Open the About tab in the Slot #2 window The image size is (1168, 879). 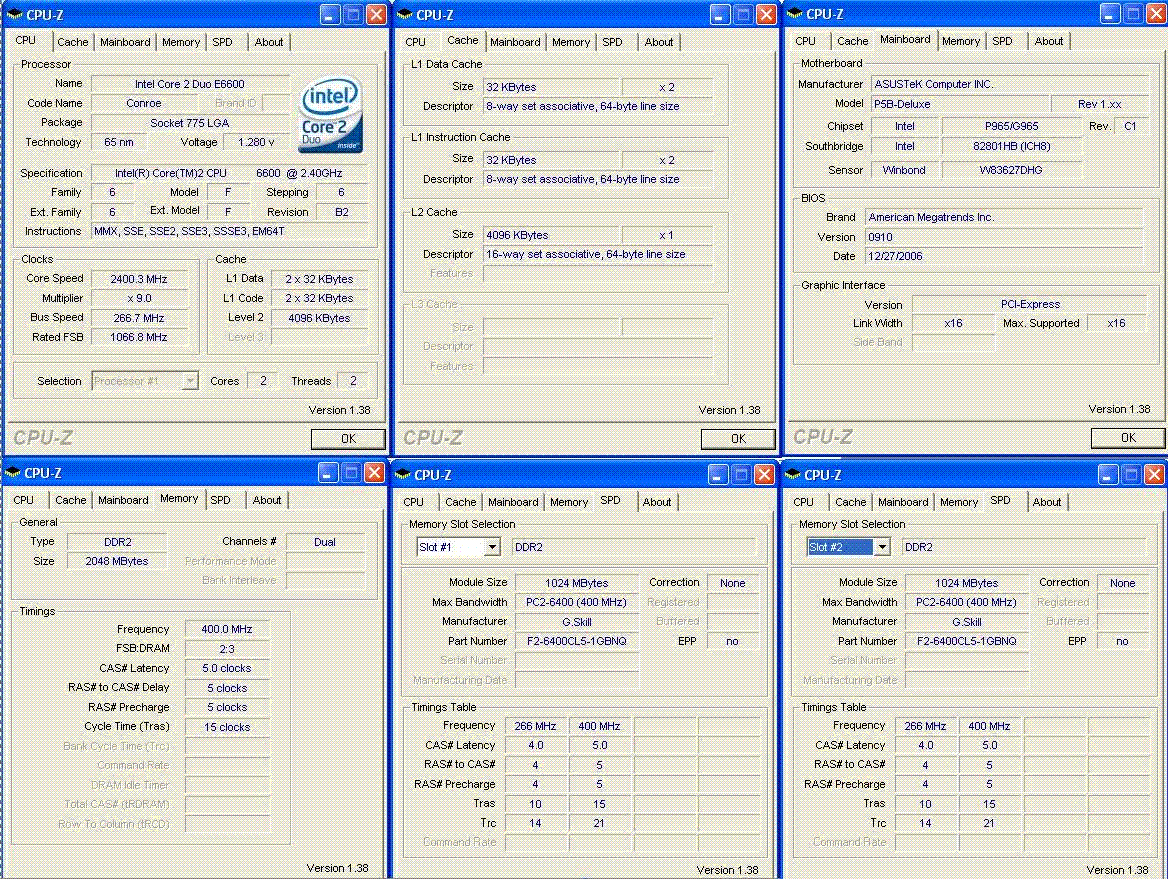point(1047,503)
